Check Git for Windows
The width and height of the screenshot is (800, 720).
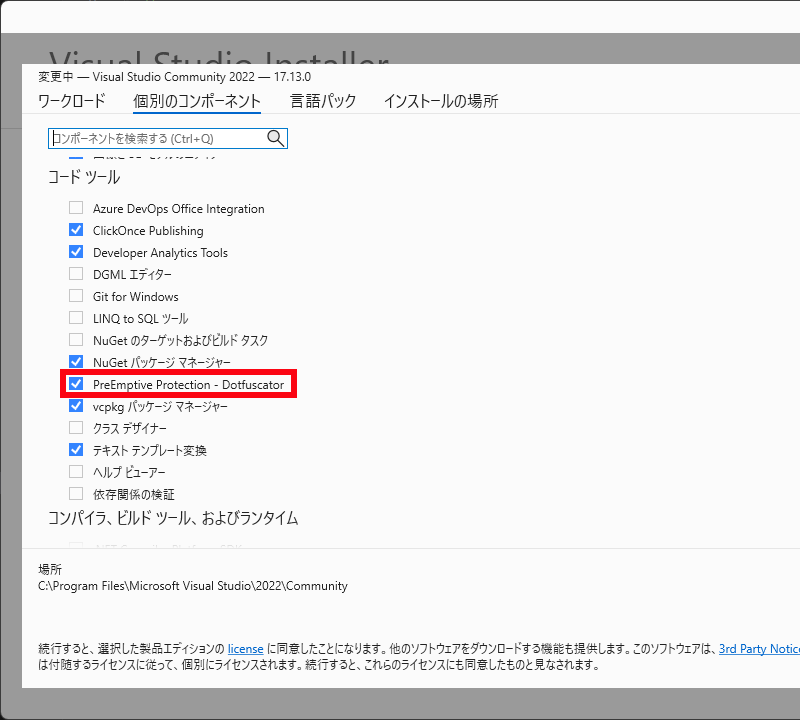pyautogui.click(x=76, y=295)
